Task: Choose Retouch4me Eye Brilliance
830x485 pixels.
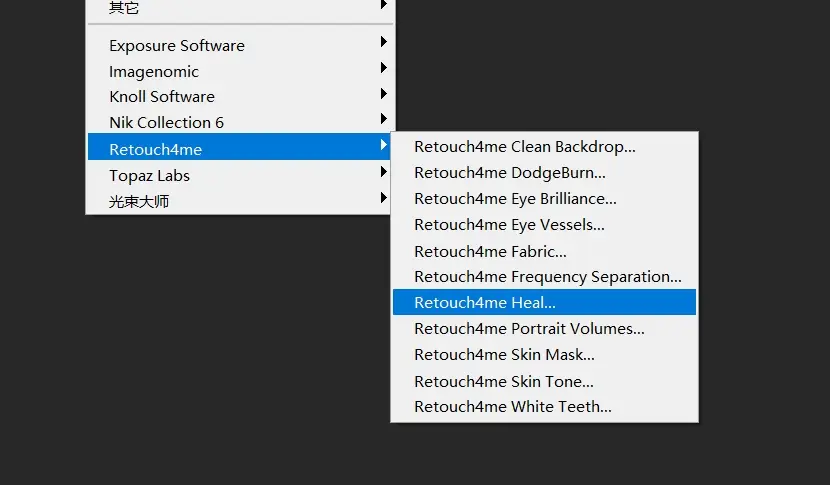Action: (515, 199)
